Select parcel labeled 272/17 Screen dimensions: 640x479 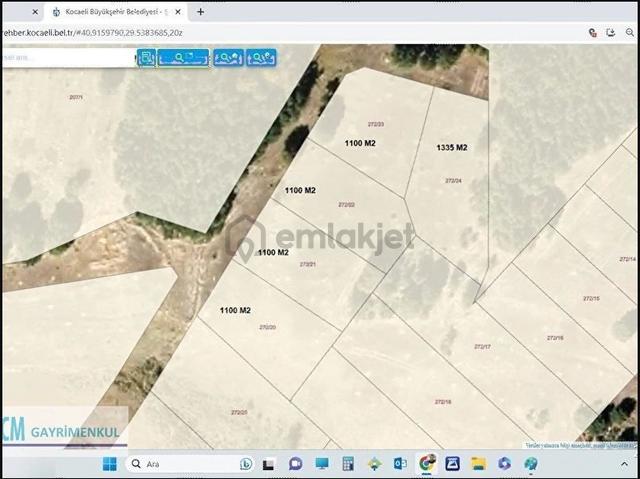pos(482,347)
